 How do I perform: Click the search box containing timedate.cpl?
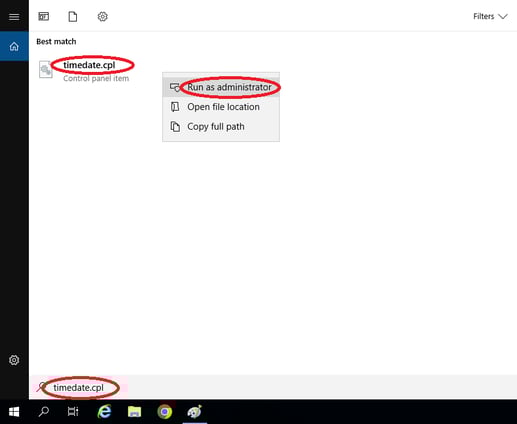(273, 387)
